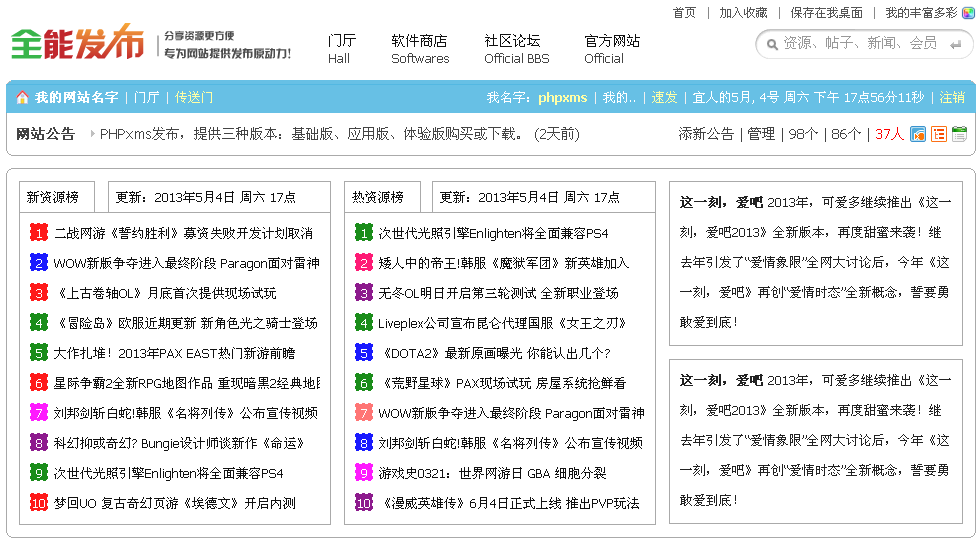Viewport: 979px width, 541px height.
Task: Click the magnifier icon in search box
Action: coord(771,44)
